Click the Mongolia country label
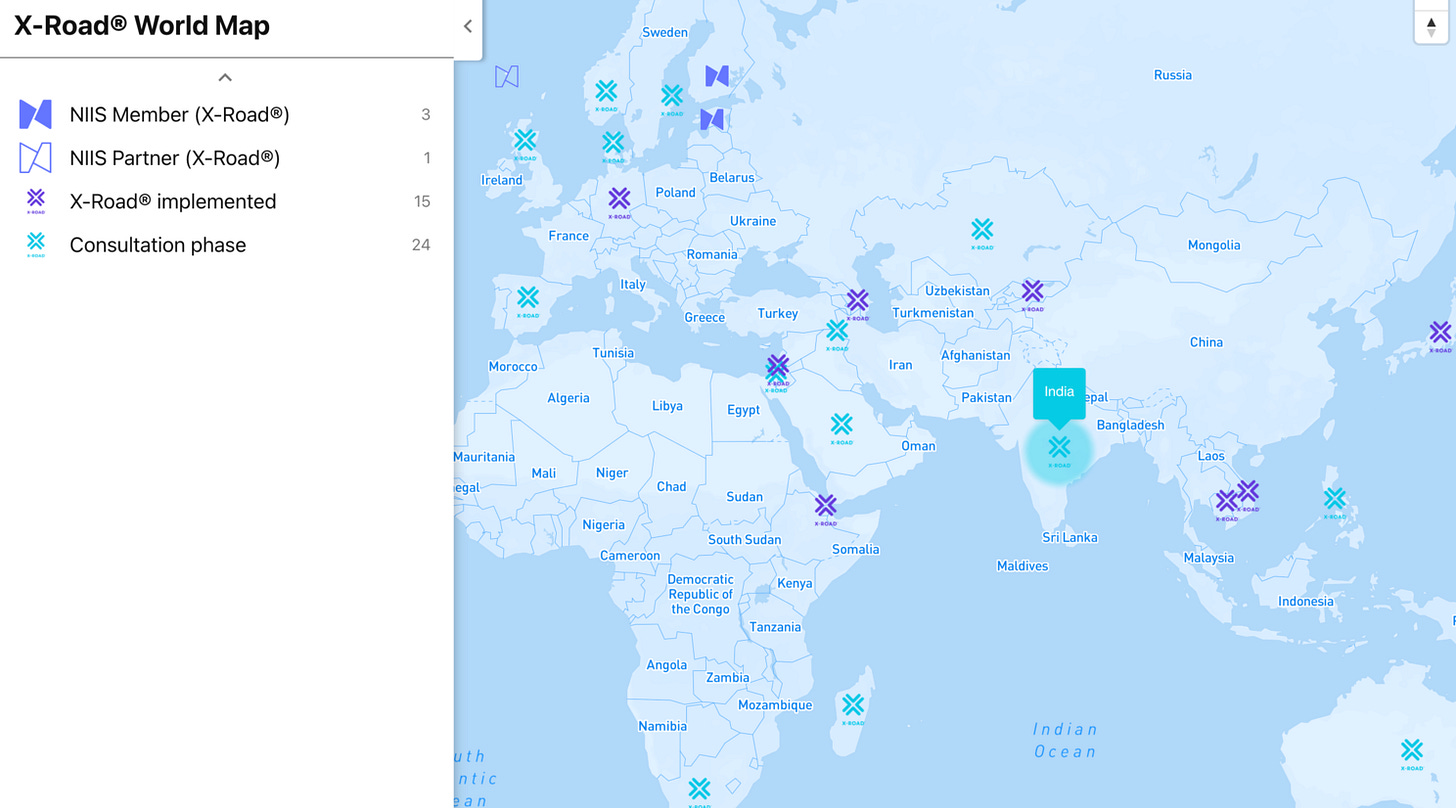 [1214, 245]
